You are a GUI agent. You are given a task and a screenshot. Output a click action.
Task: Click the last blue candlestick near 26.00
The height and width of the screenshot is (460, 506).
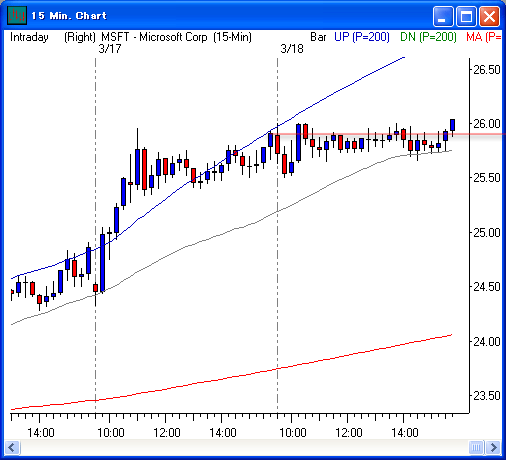[452, 125]
